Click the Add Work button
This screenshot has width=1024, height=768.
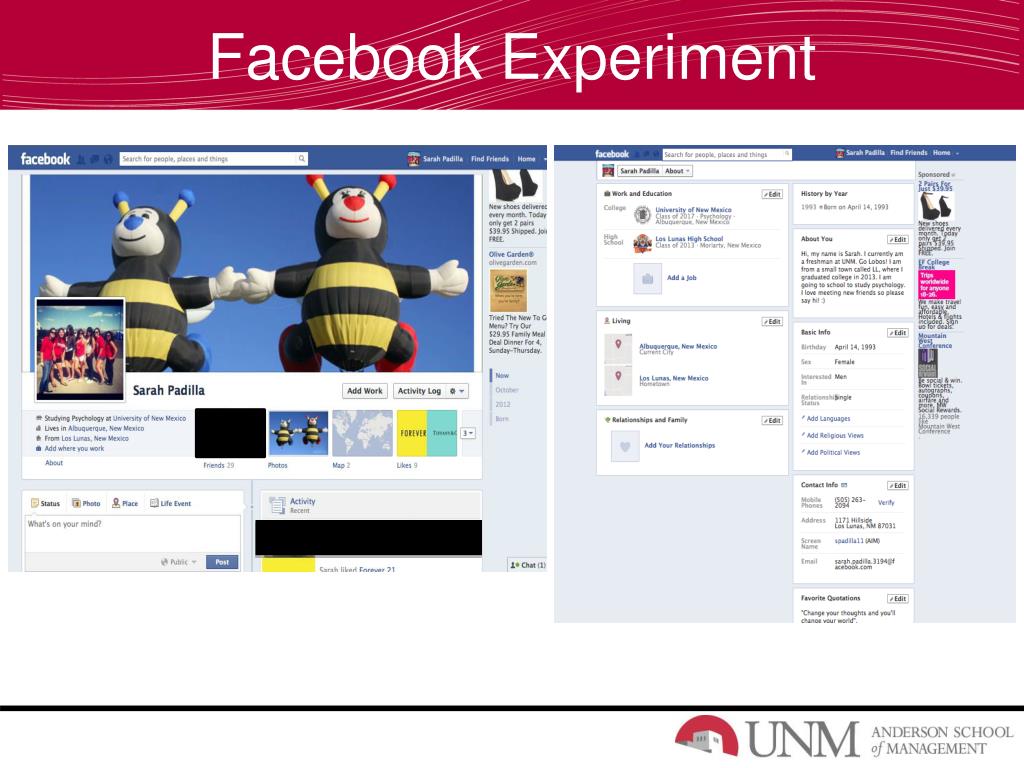pos(364,391)
